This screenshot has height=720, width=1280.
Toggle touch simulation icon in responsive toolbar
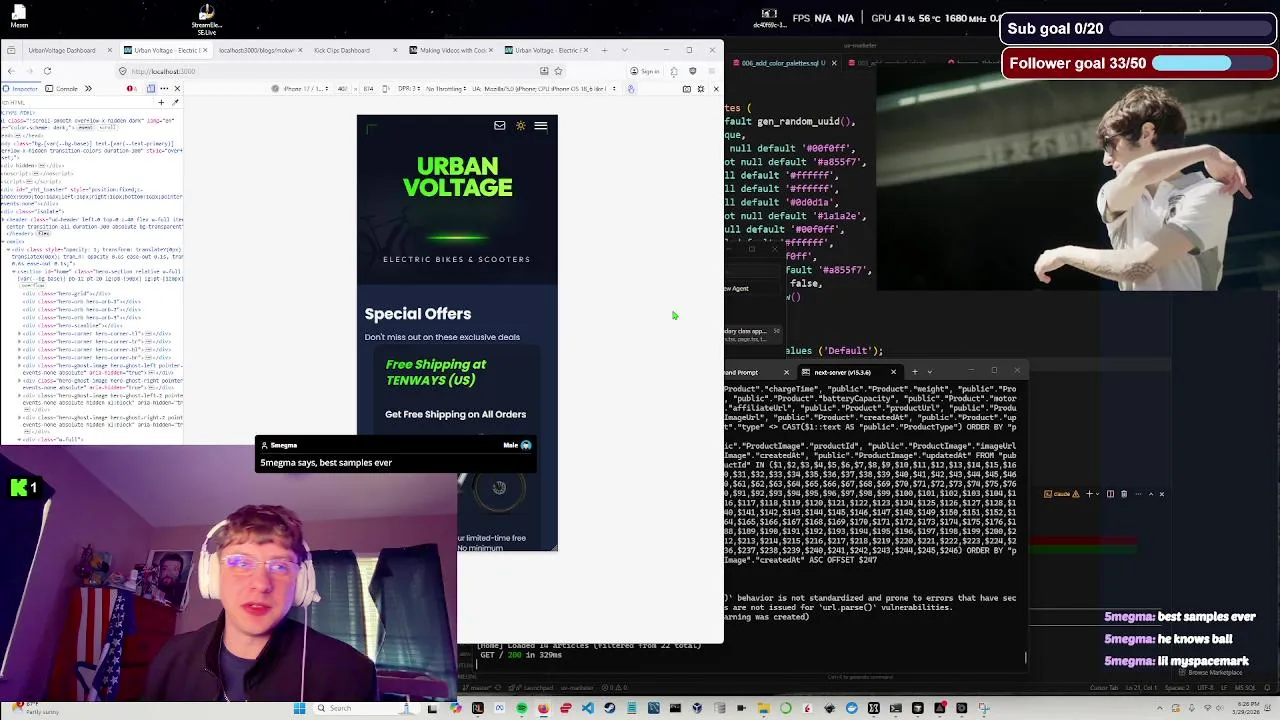(x=630, y=88)
